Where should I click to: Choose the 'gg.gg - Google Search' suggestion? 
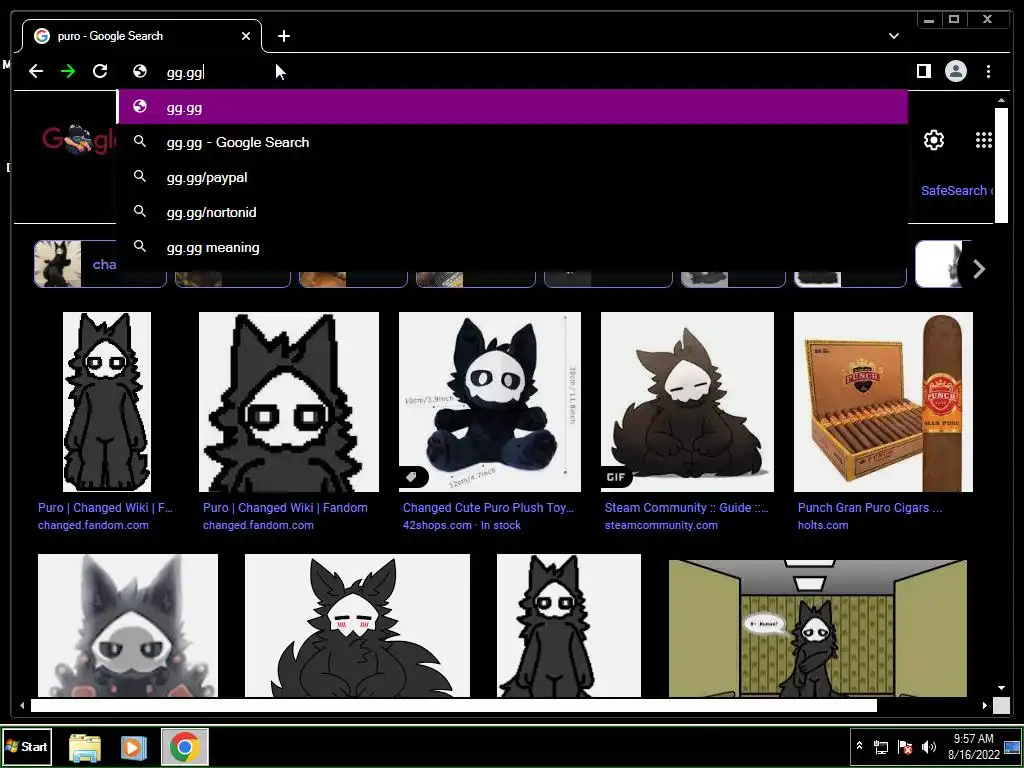click(x=513, y=142)
